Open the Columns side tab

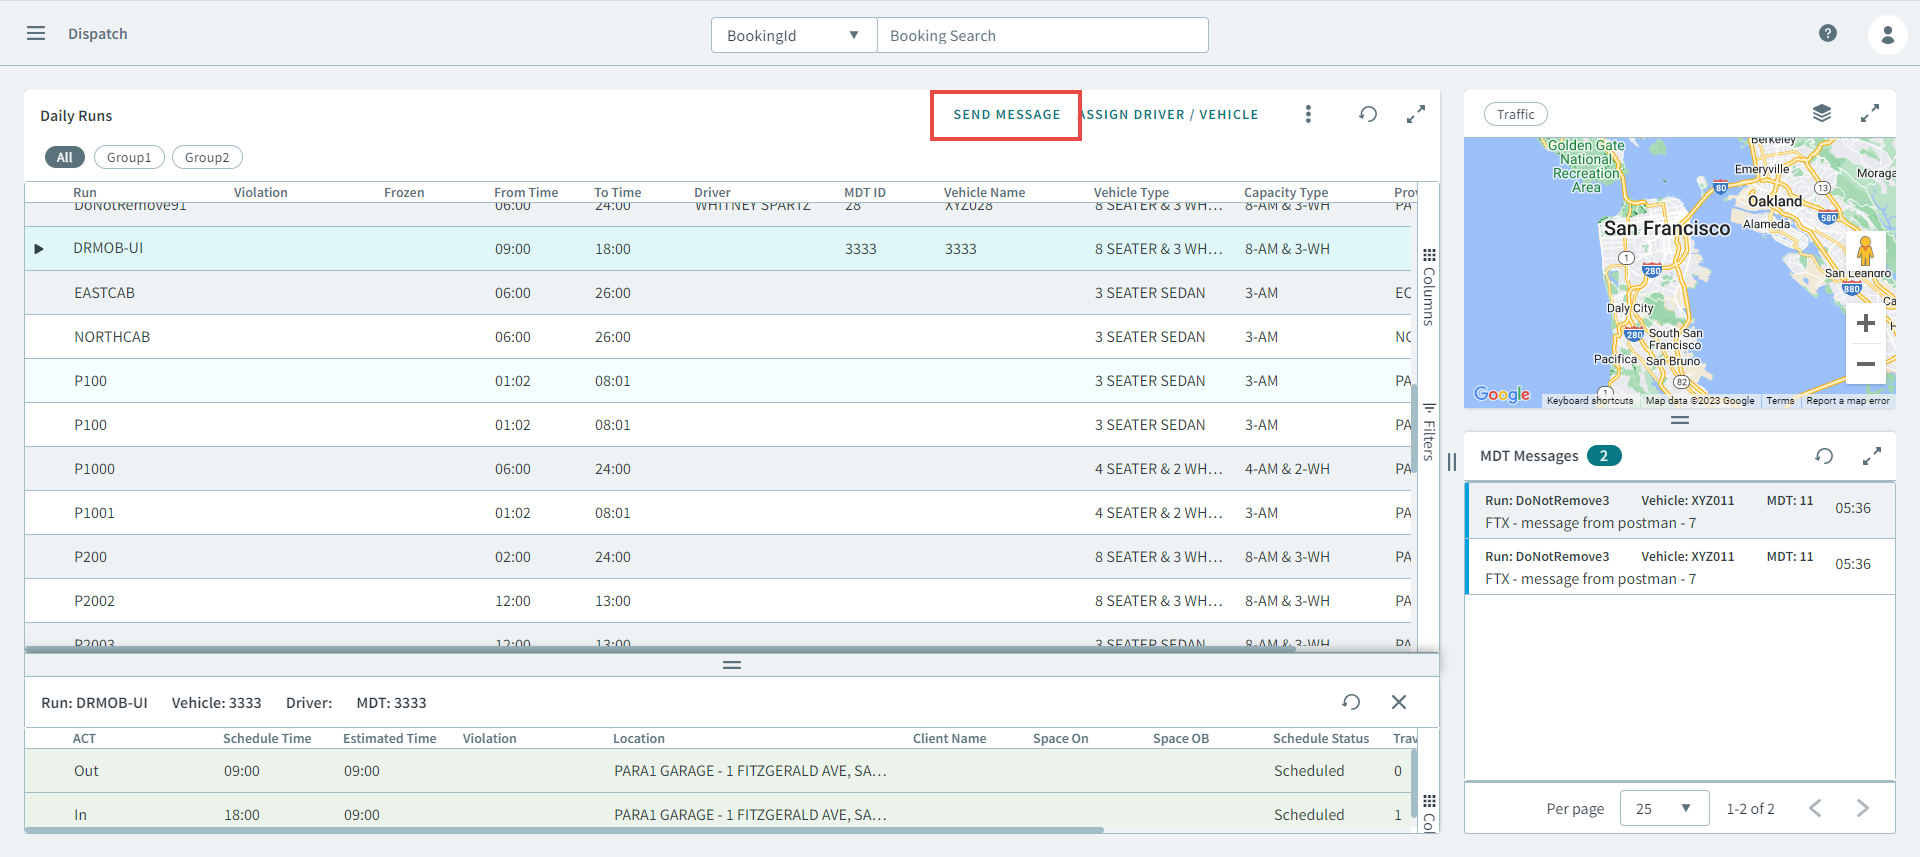(1429, 288)
